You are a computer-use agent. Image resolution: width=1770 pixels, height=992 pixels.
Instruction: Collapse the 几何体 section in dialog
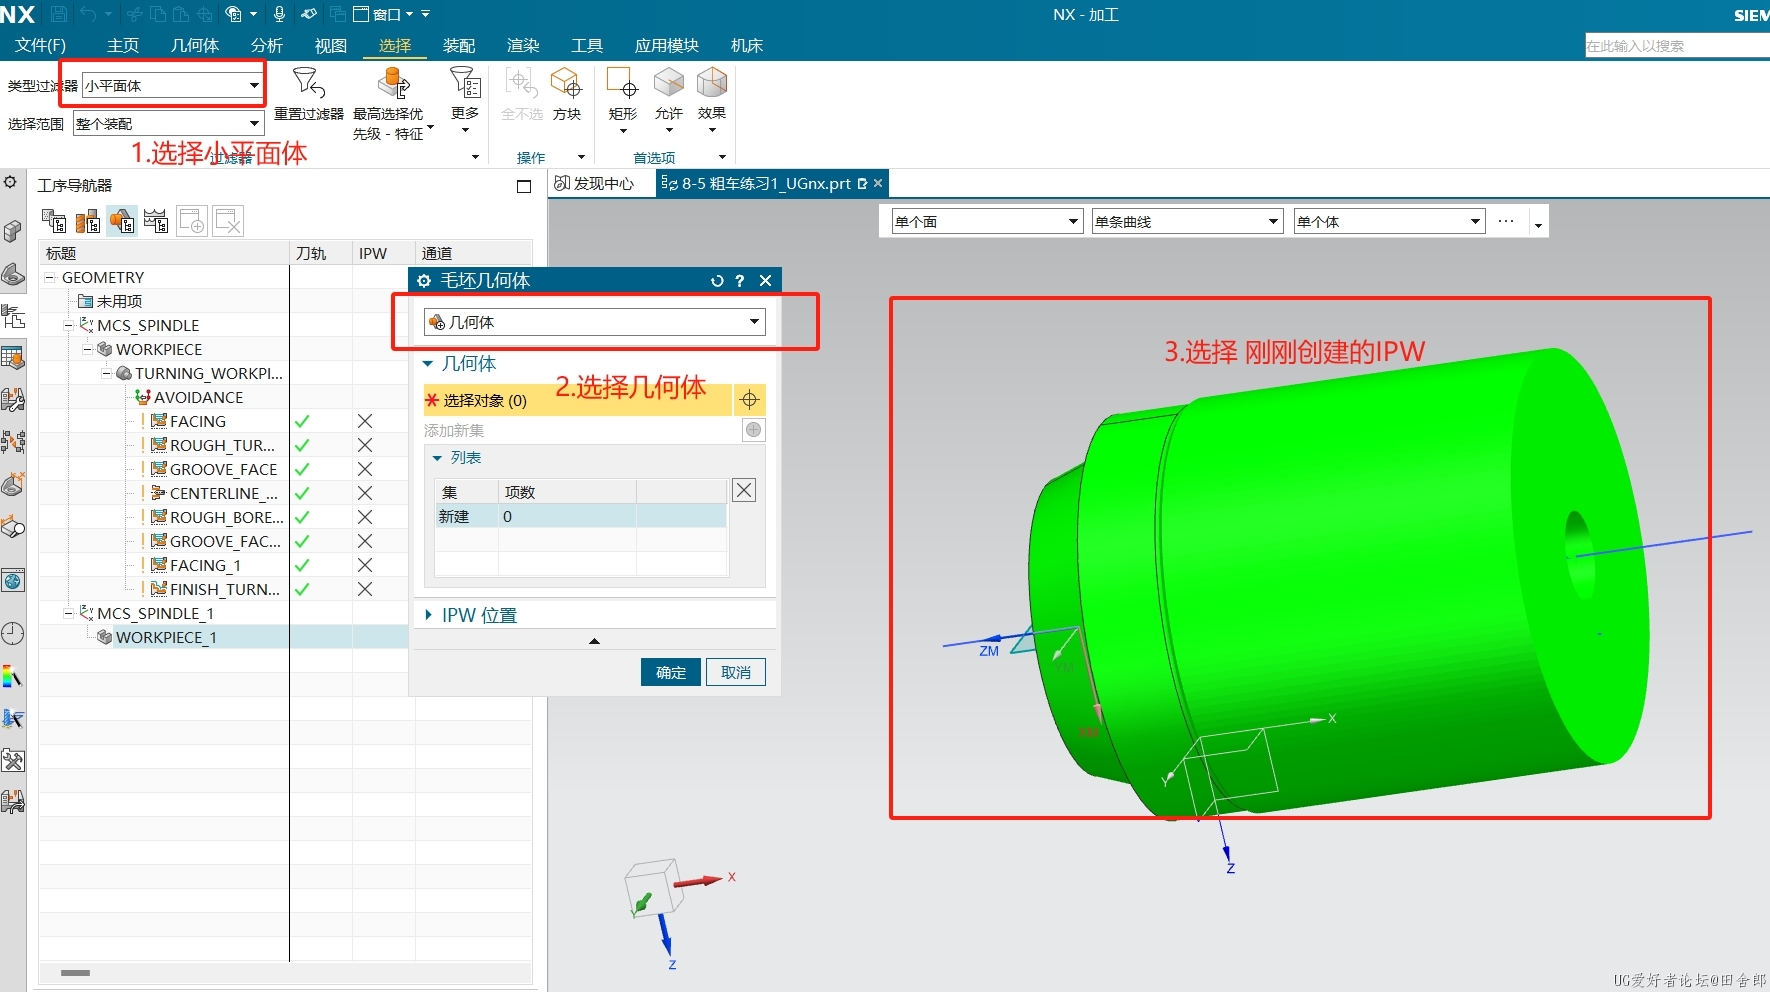pyautogui.click(x=428, y=364)
